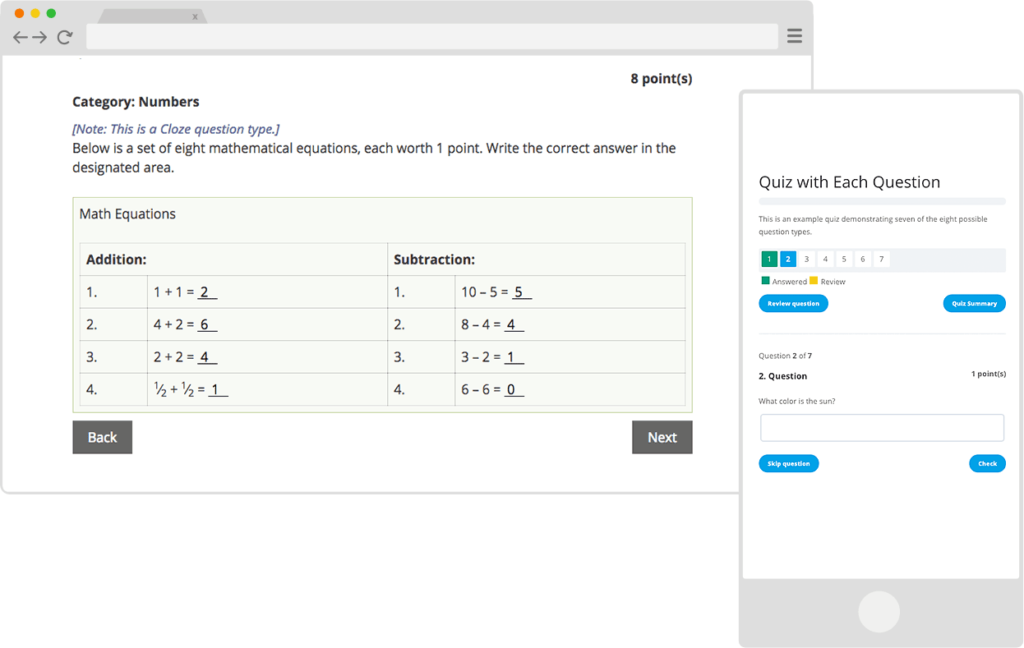Click the Review question button

(x=793, y=304)
